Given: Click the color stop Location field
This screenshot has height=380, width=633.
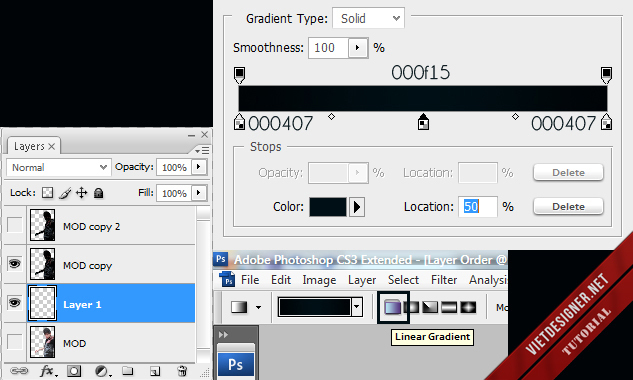Looking at the screenshot, I should tap(478, 207).
